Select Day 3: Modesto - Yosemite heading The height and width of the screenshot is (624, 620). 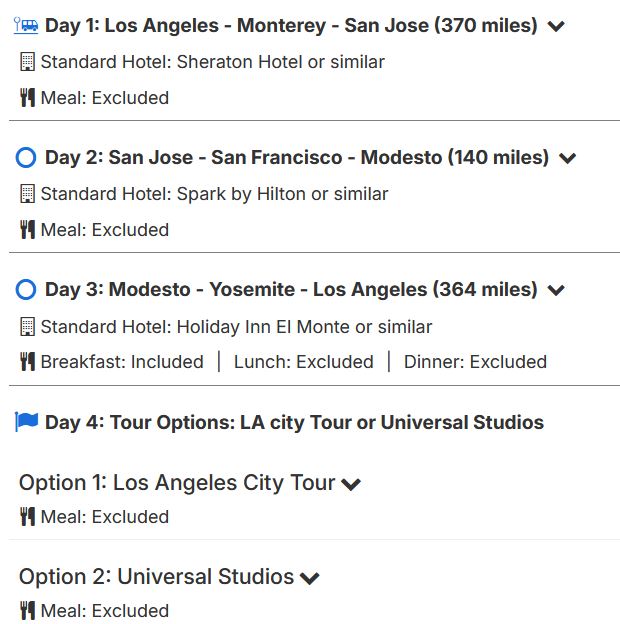[x=291, y=290]
